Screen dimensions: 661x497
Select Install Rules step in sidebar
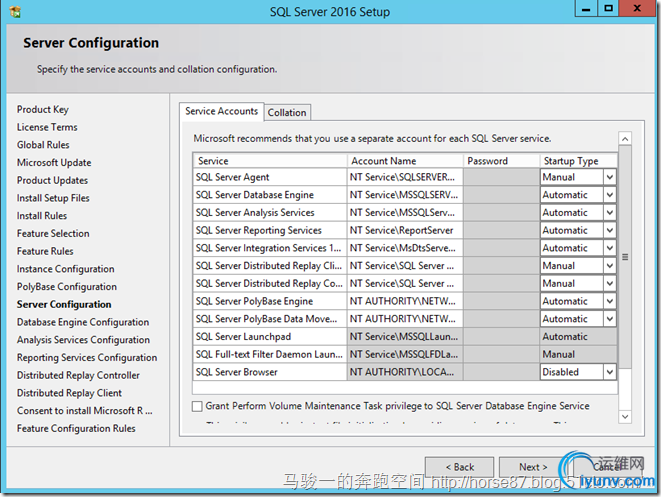click(42, 216)
